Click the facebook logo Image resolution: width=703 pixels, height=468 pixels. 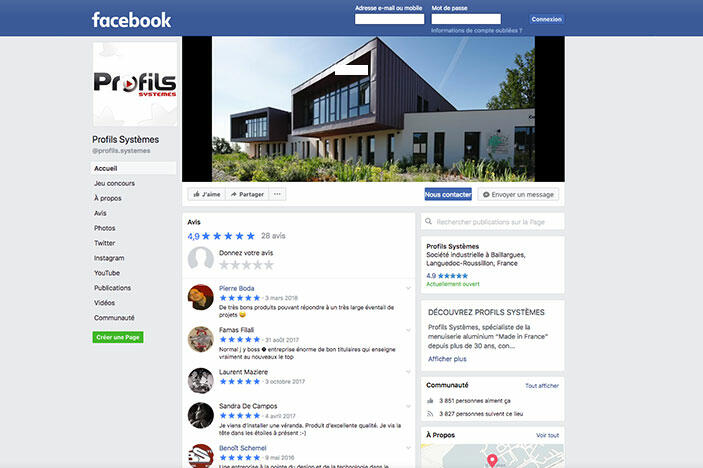tap(131, 20)
